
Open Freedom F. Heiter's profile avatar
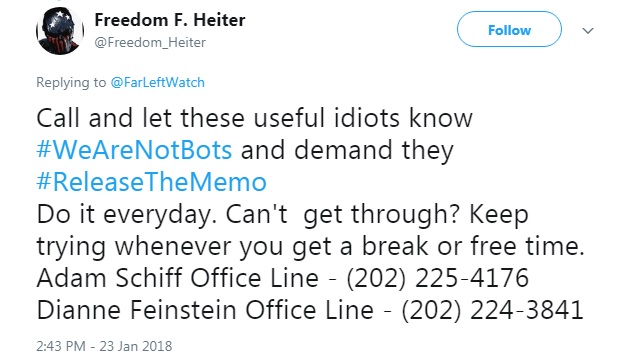click(x=60, y=31)
